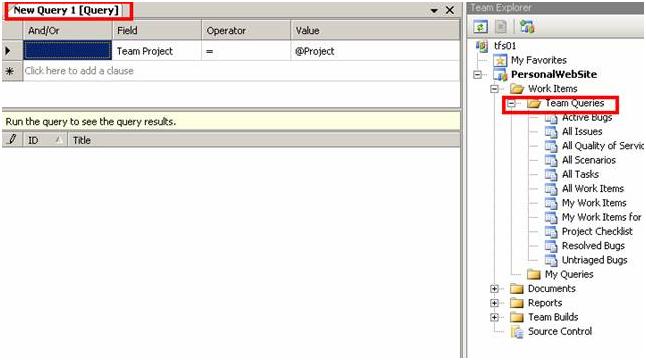
Task: Expand the Documents node
Action: [494, 289]
